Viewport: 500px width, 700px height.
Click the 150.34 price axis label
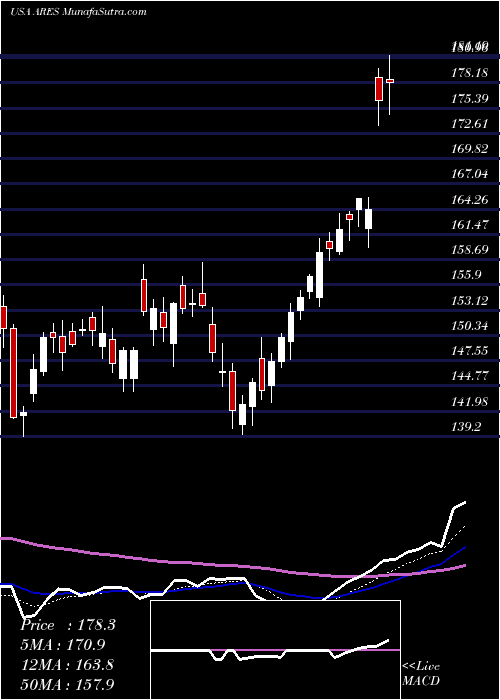coord(470,326)
